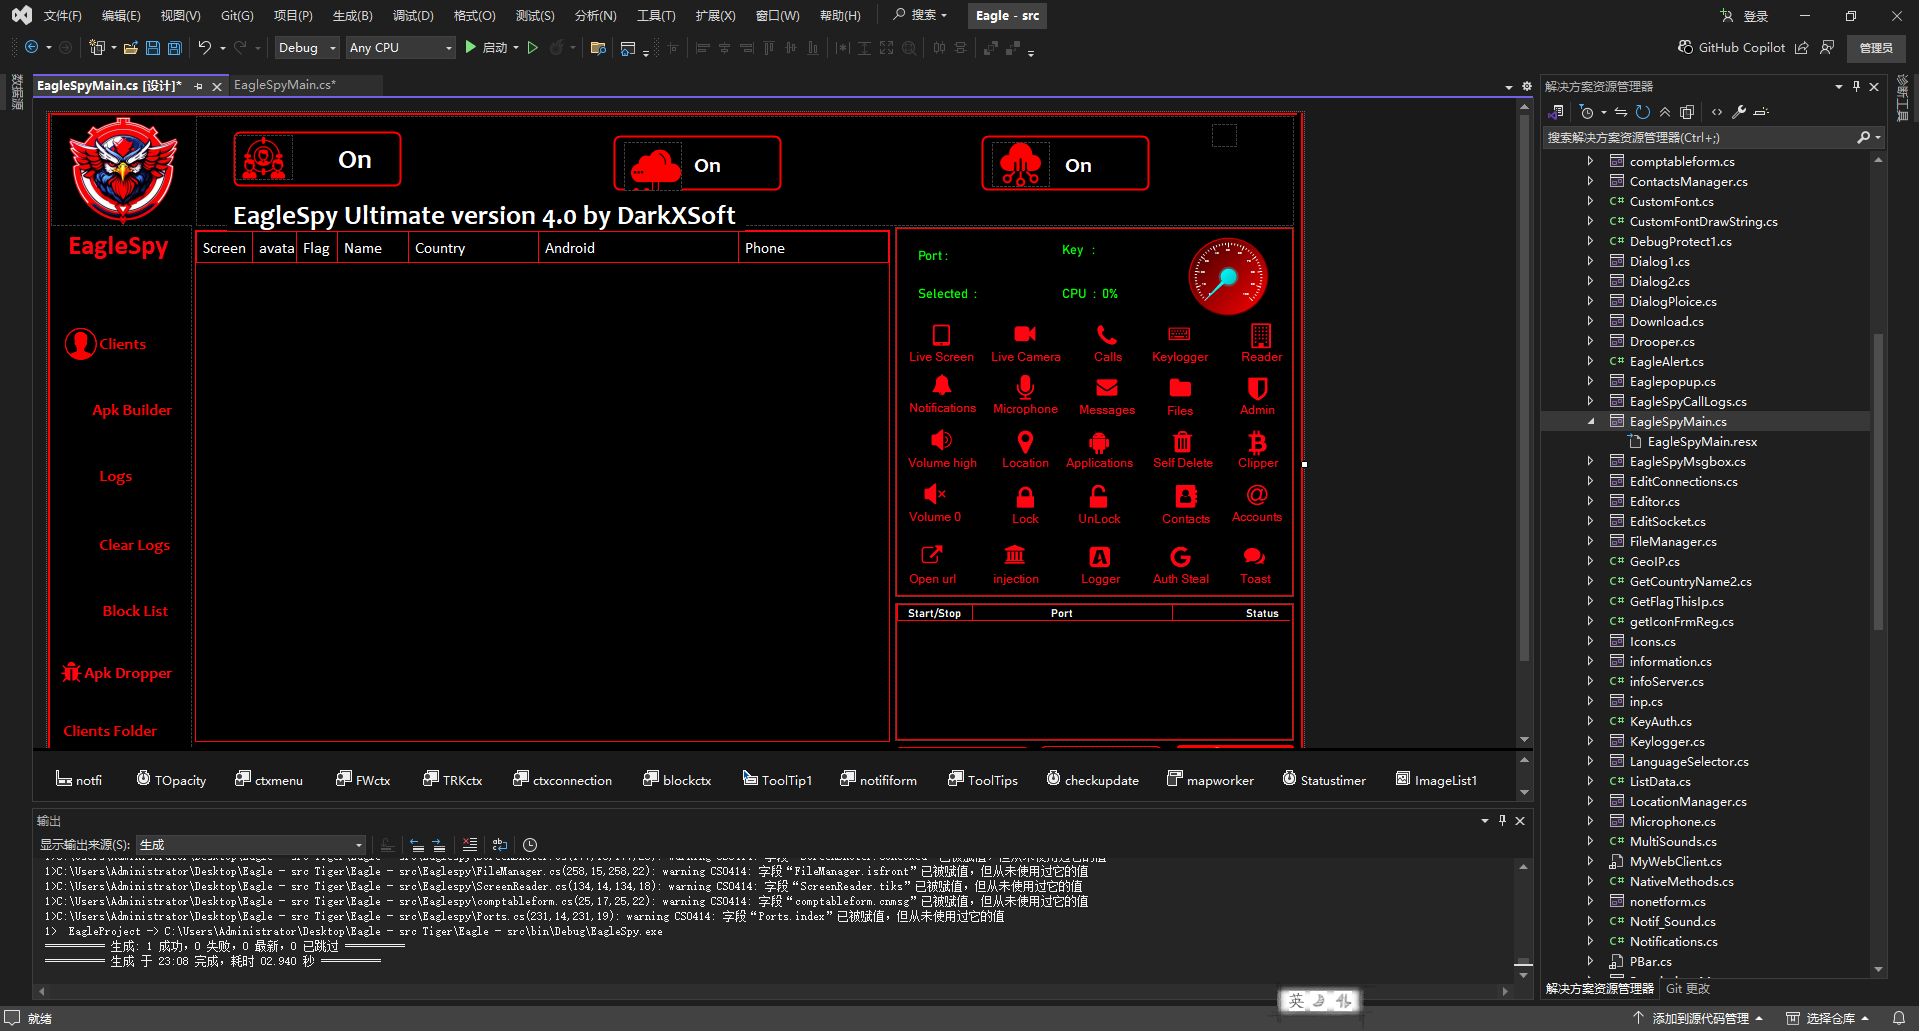This screenshot has height=1031, width=1919.
Task: Click the refresh icon in Solution Explorer
Action: tap(1643, 112)
